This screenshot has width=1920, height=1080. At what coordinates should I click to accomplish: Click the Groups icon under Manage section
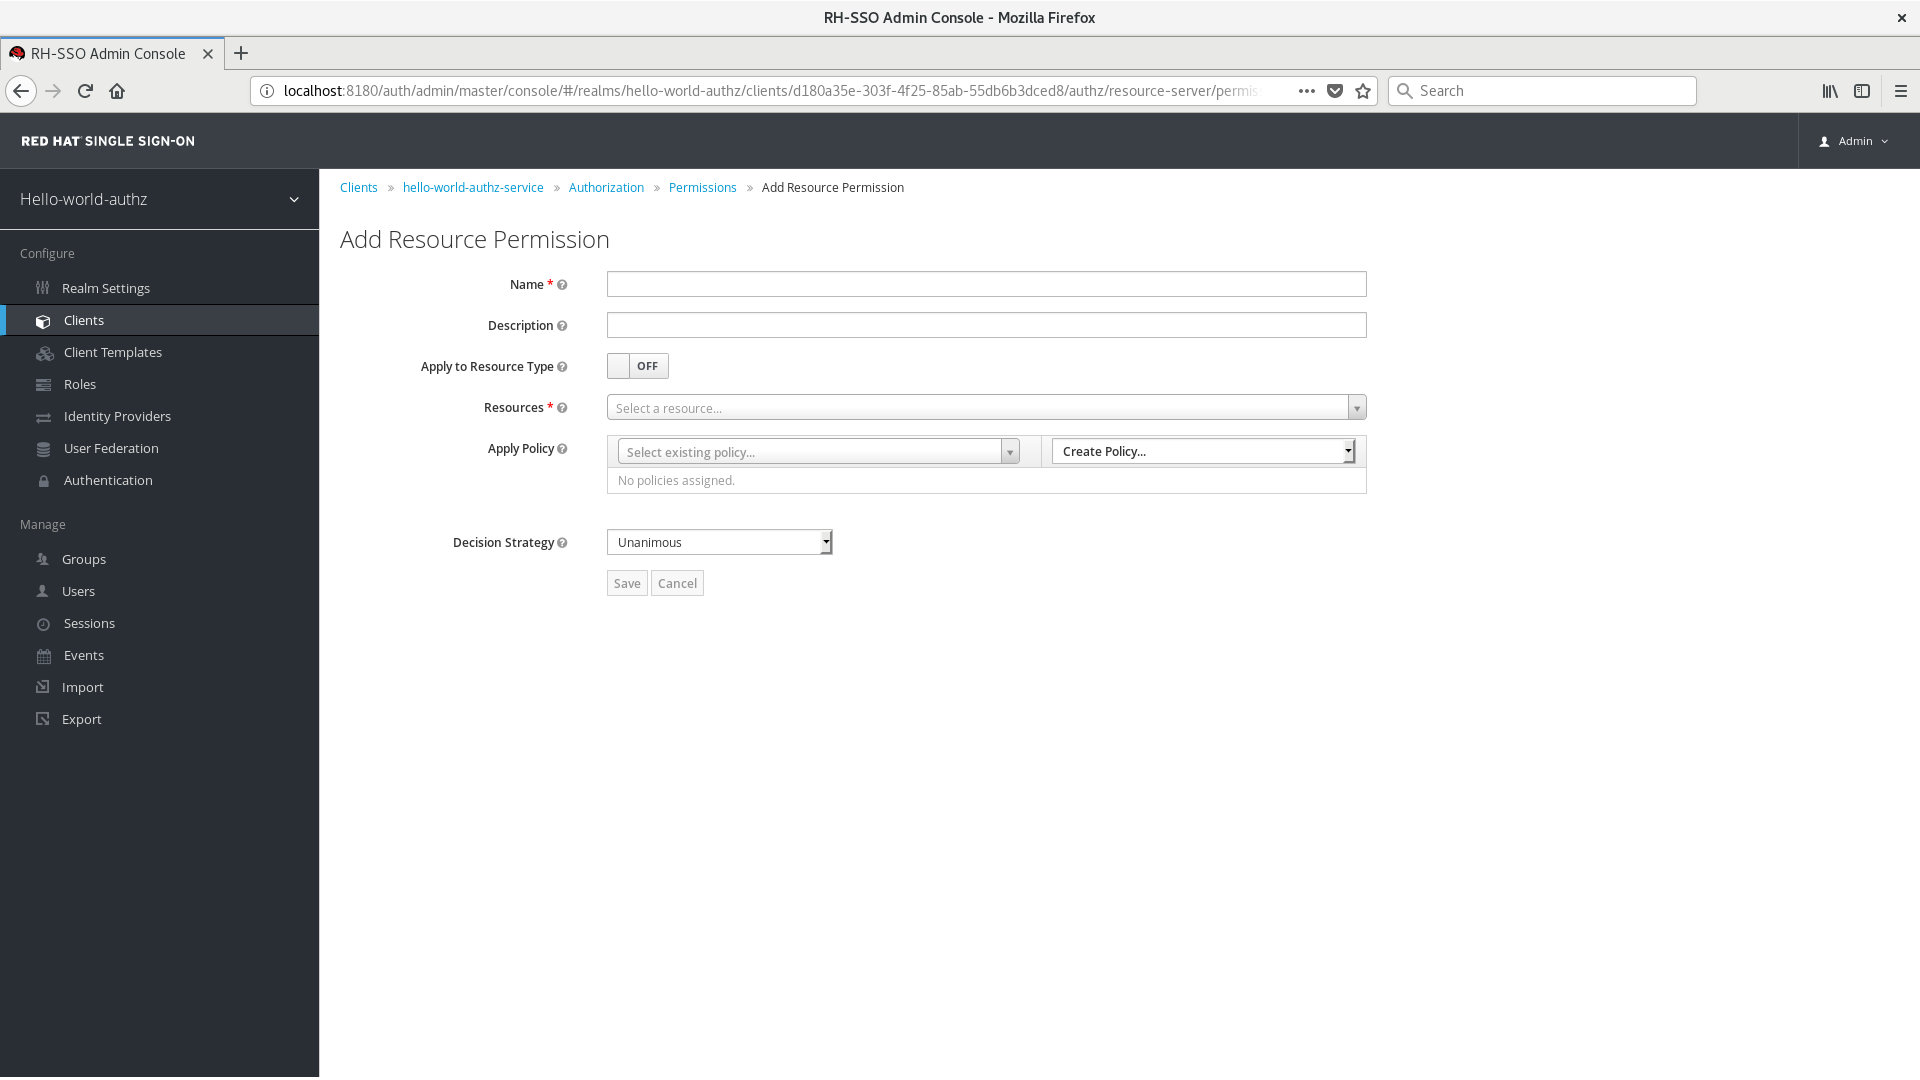click(42, 559)
